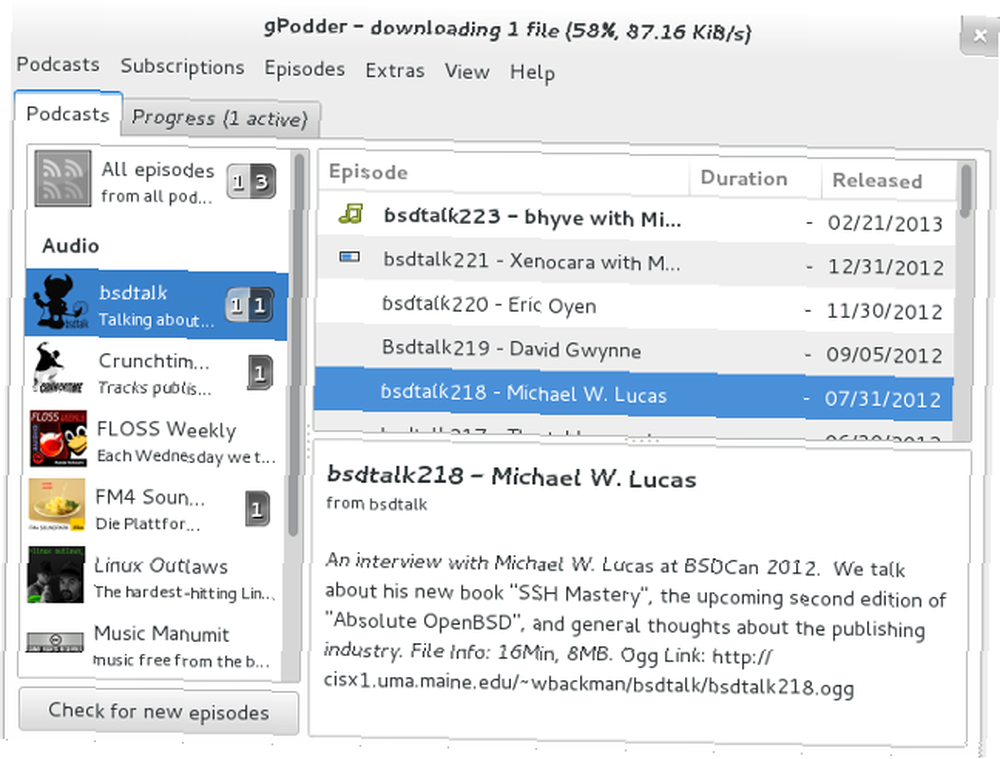Select the Linux Outlaws podcast
This screenshot has height=759, width=1000.
(152, 577)
